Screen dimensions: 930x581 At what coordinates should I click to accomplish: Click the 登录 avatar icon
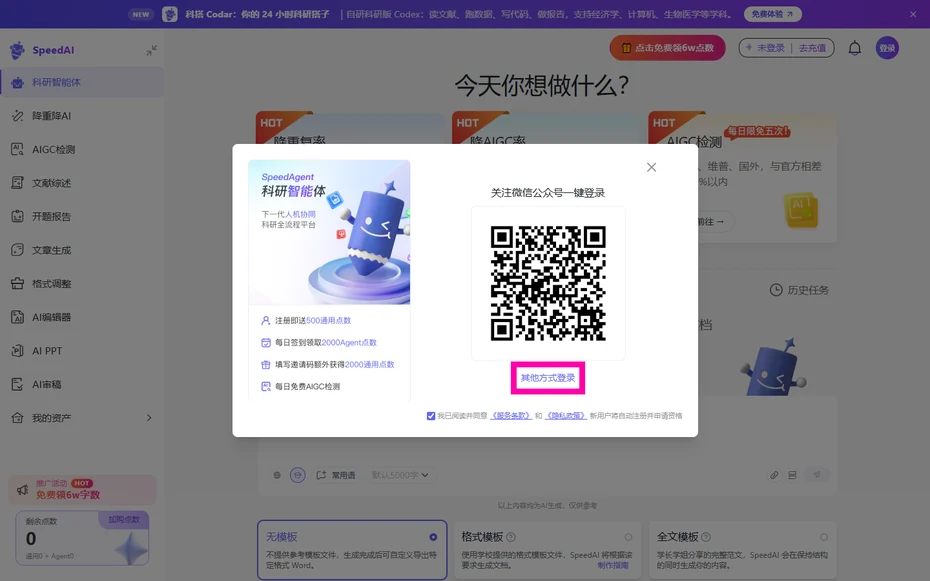[x=887, y=48]
